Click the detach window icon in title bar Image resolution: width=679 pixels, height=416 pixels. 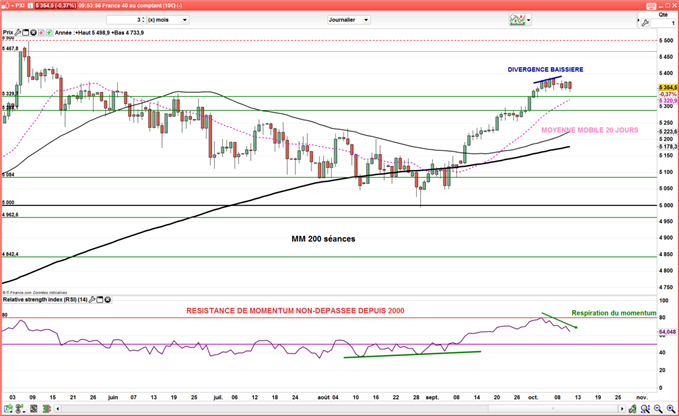[651, 6]
